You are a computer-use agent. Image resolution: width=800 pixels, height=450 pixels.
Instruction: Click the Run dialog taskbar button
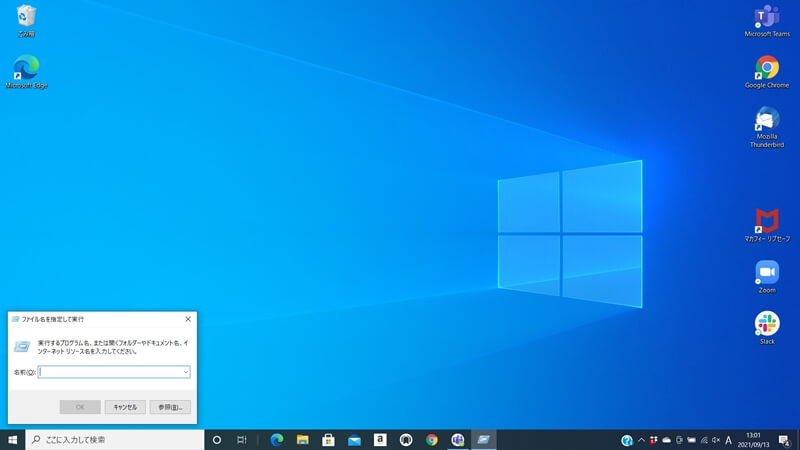(484, 440)
